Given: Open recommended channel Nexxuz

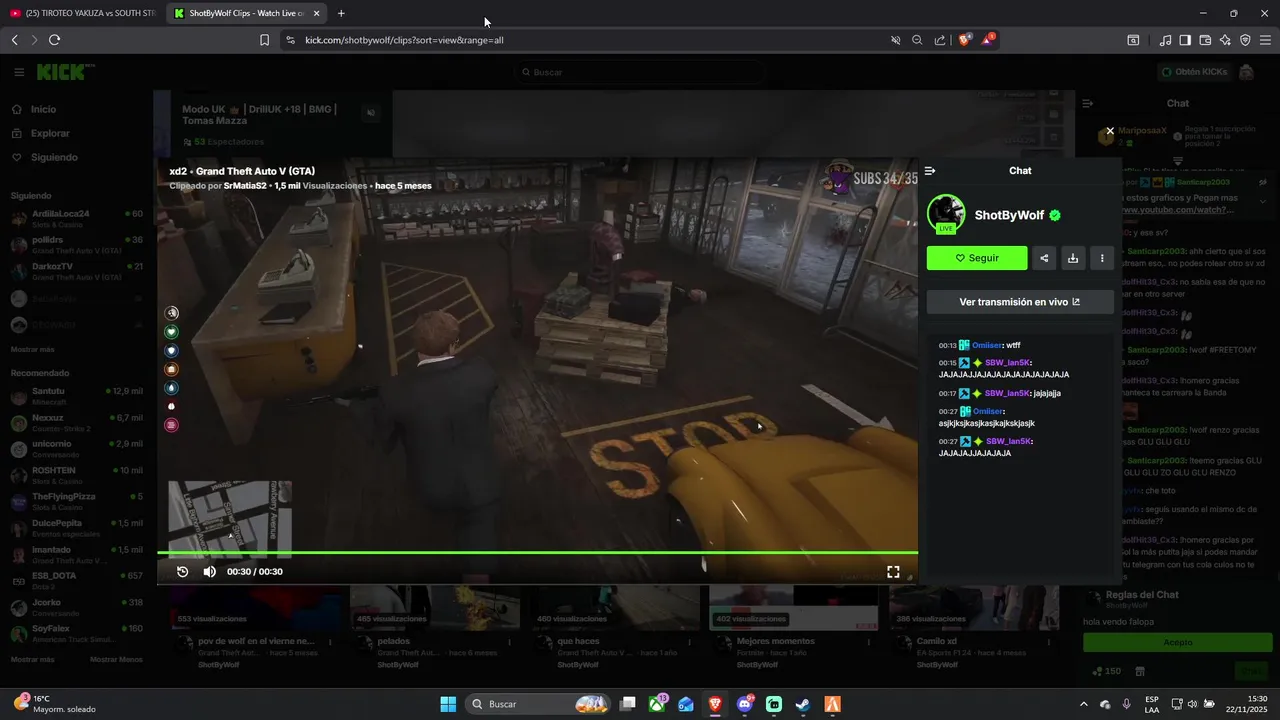Looking at the screenshot, I should click(x=76, y=422).
